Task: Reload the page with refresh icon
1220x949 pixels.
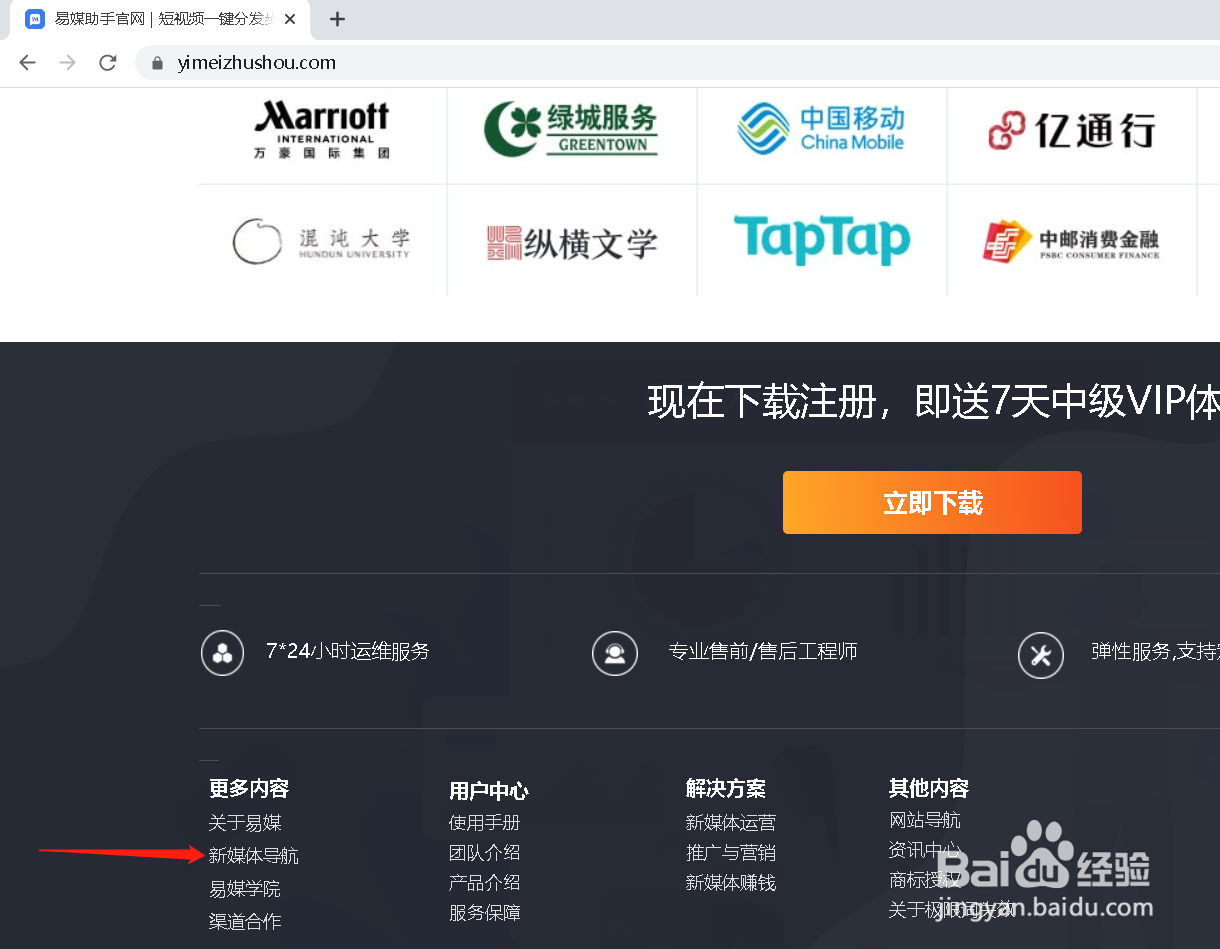Action: (x=108, y=63)
